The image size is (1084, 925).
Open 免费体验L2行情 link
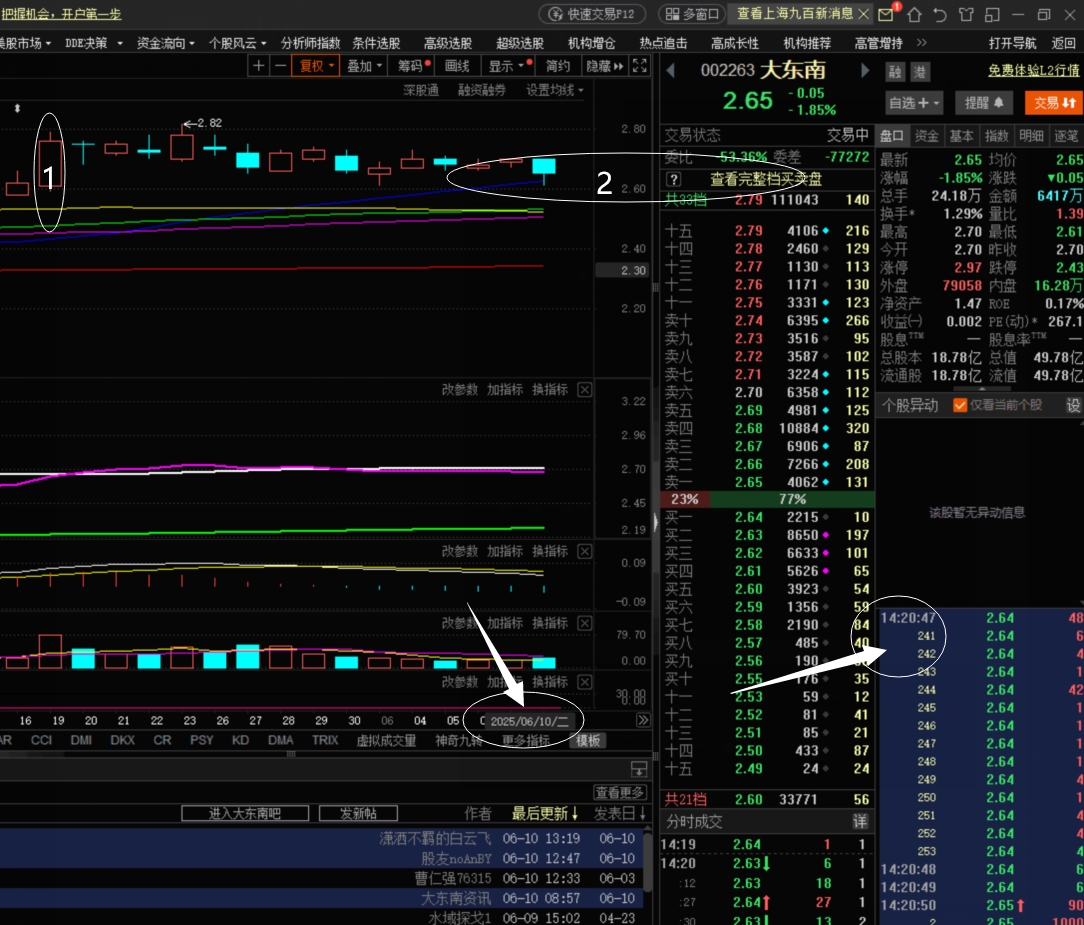(1034, 71)
